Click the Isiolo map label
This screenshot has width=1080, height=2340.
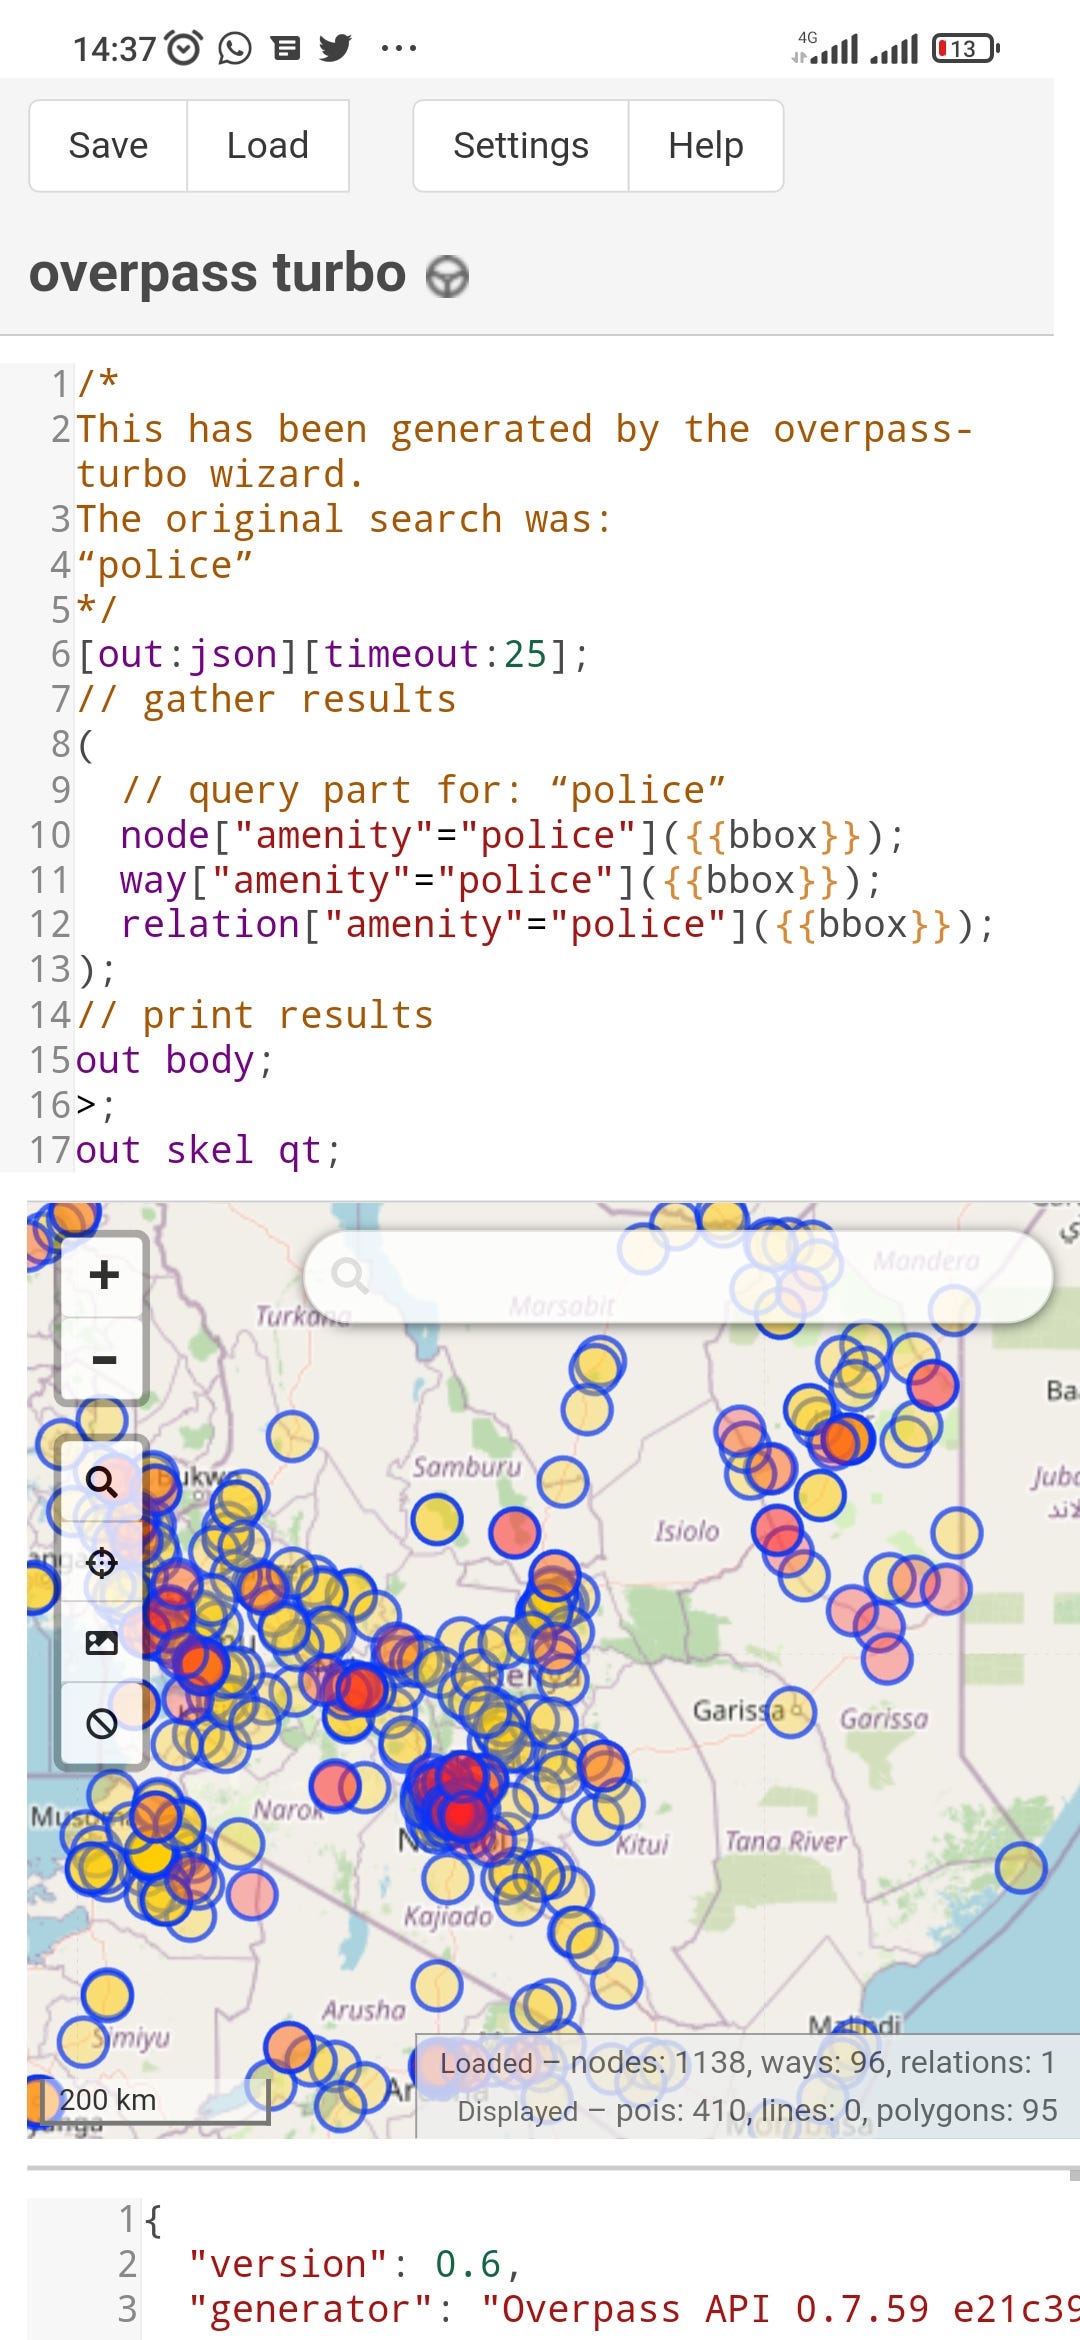687,1531
